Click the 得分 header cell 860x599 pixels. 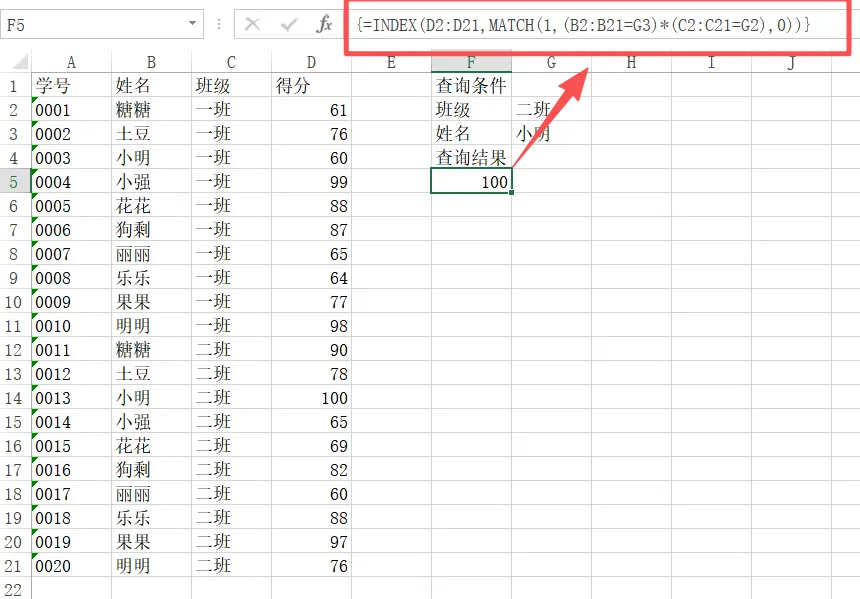click(312, 86)
